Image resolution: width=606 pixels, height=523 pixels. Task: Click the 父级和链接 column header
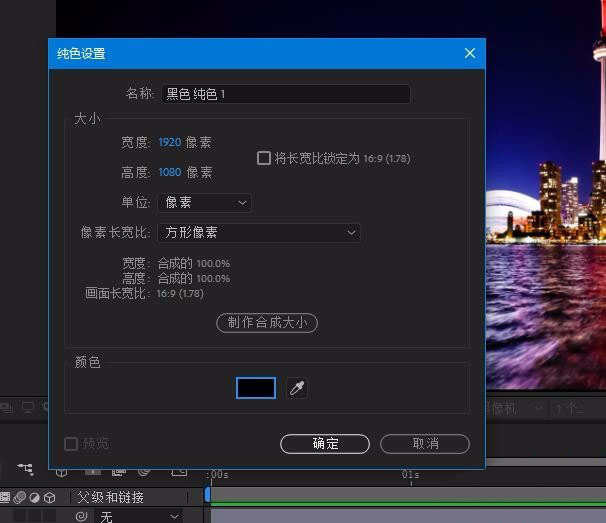click(x=110, y=497)
